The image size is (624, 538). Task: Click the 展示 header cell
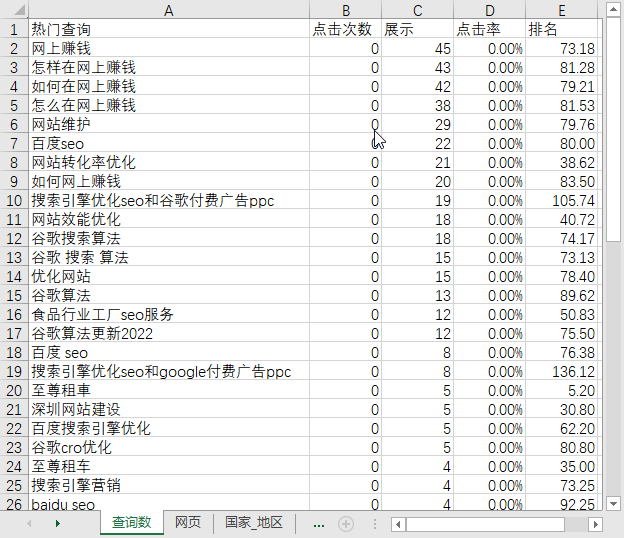(417, 29)
